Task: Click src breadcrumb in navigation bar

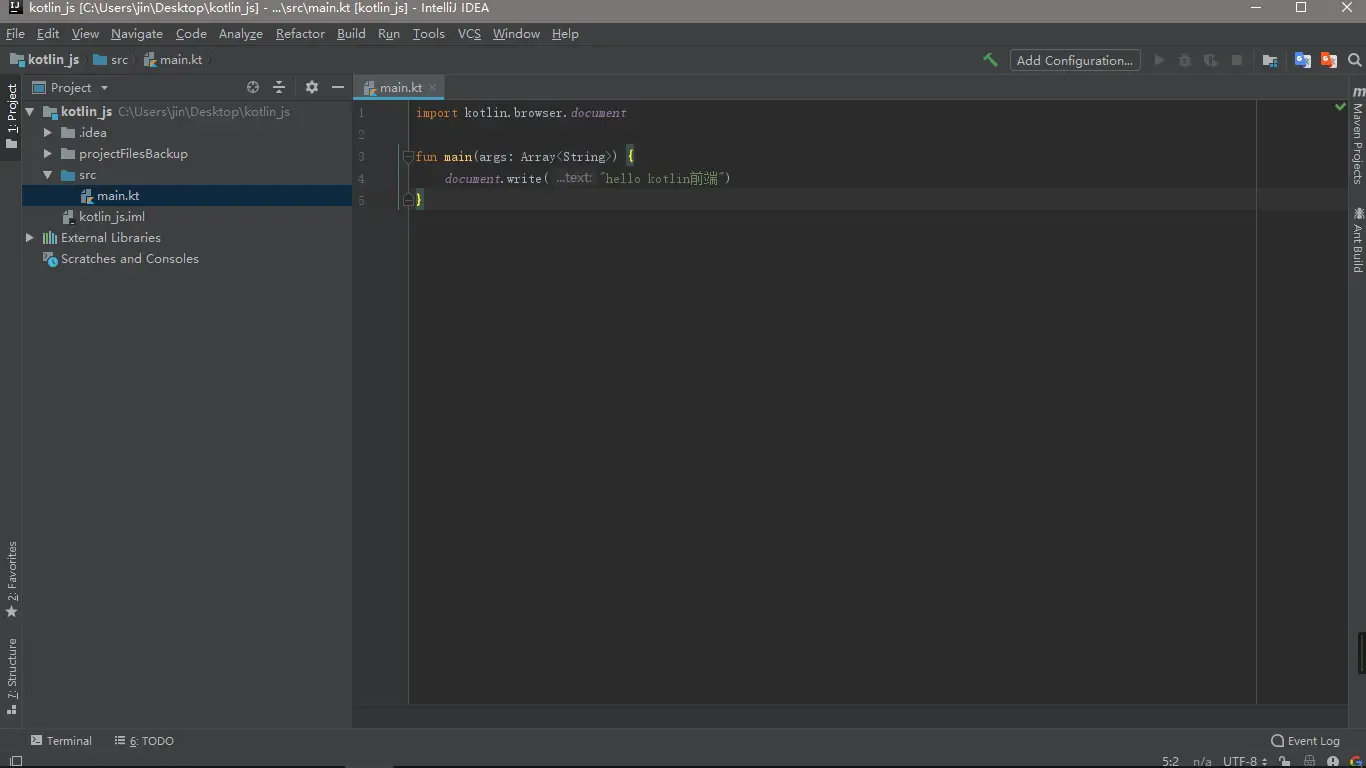Action: tap(111, 60)
